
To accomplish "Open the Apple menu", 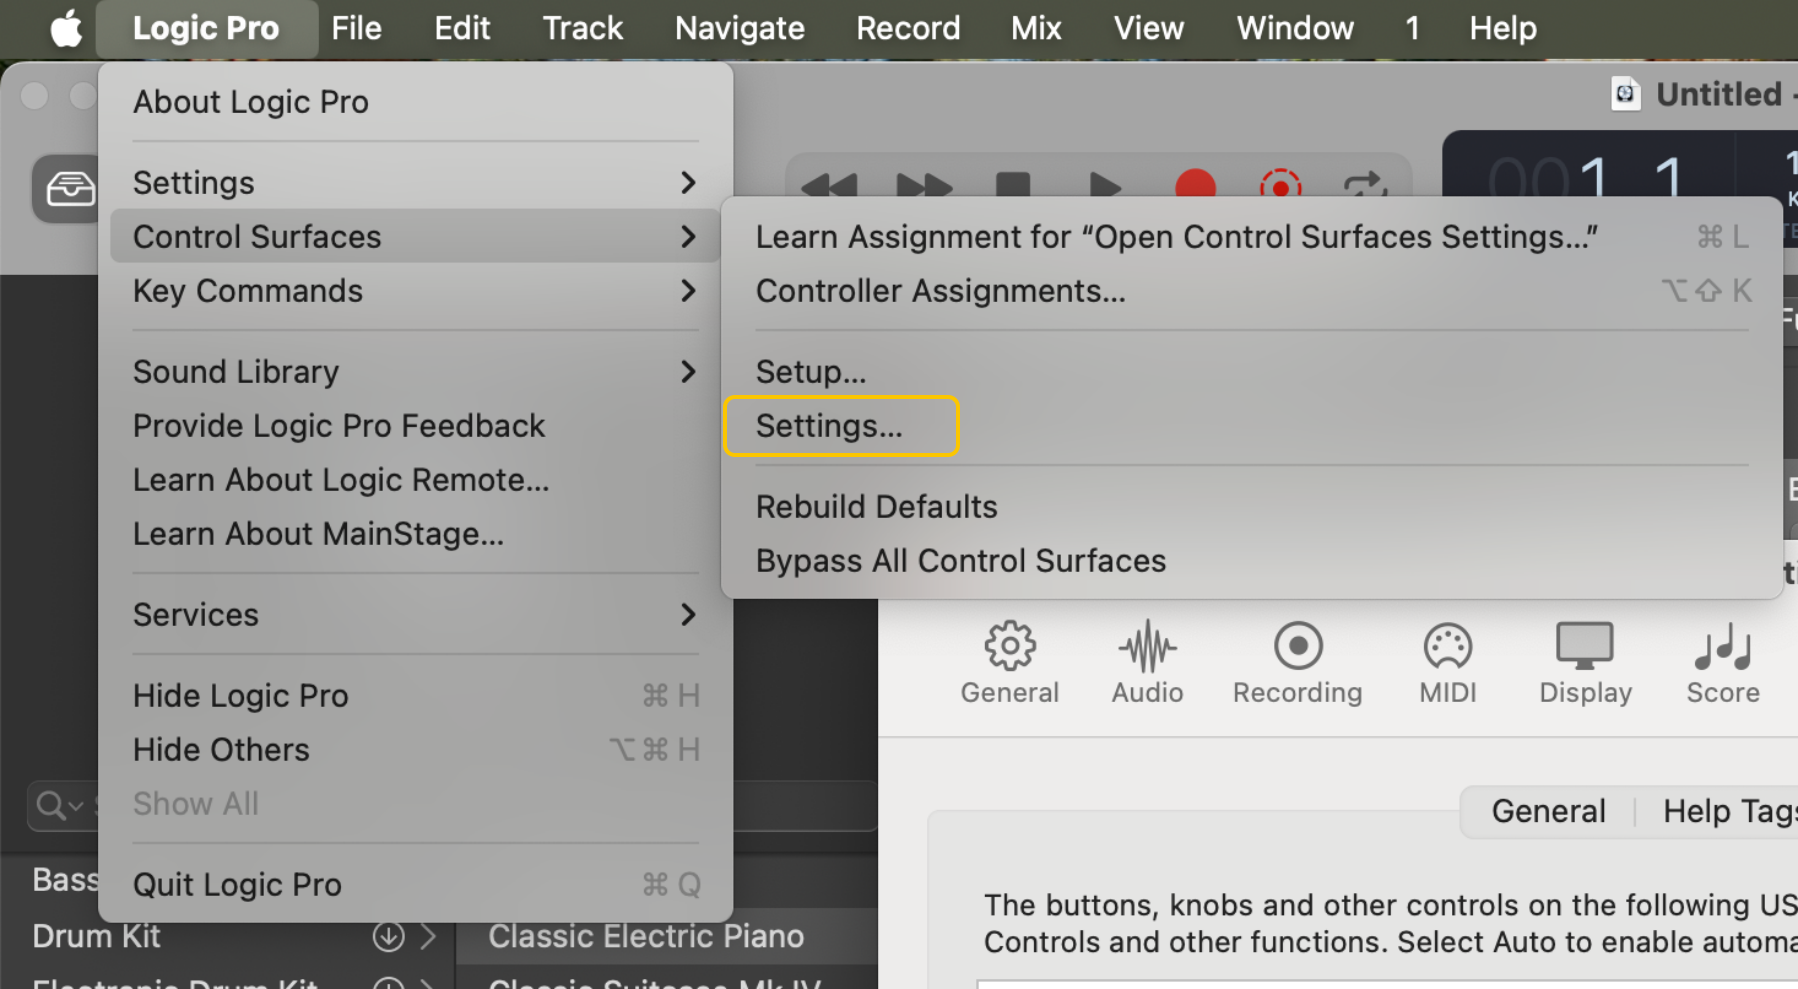I will [x=66, y=28].
